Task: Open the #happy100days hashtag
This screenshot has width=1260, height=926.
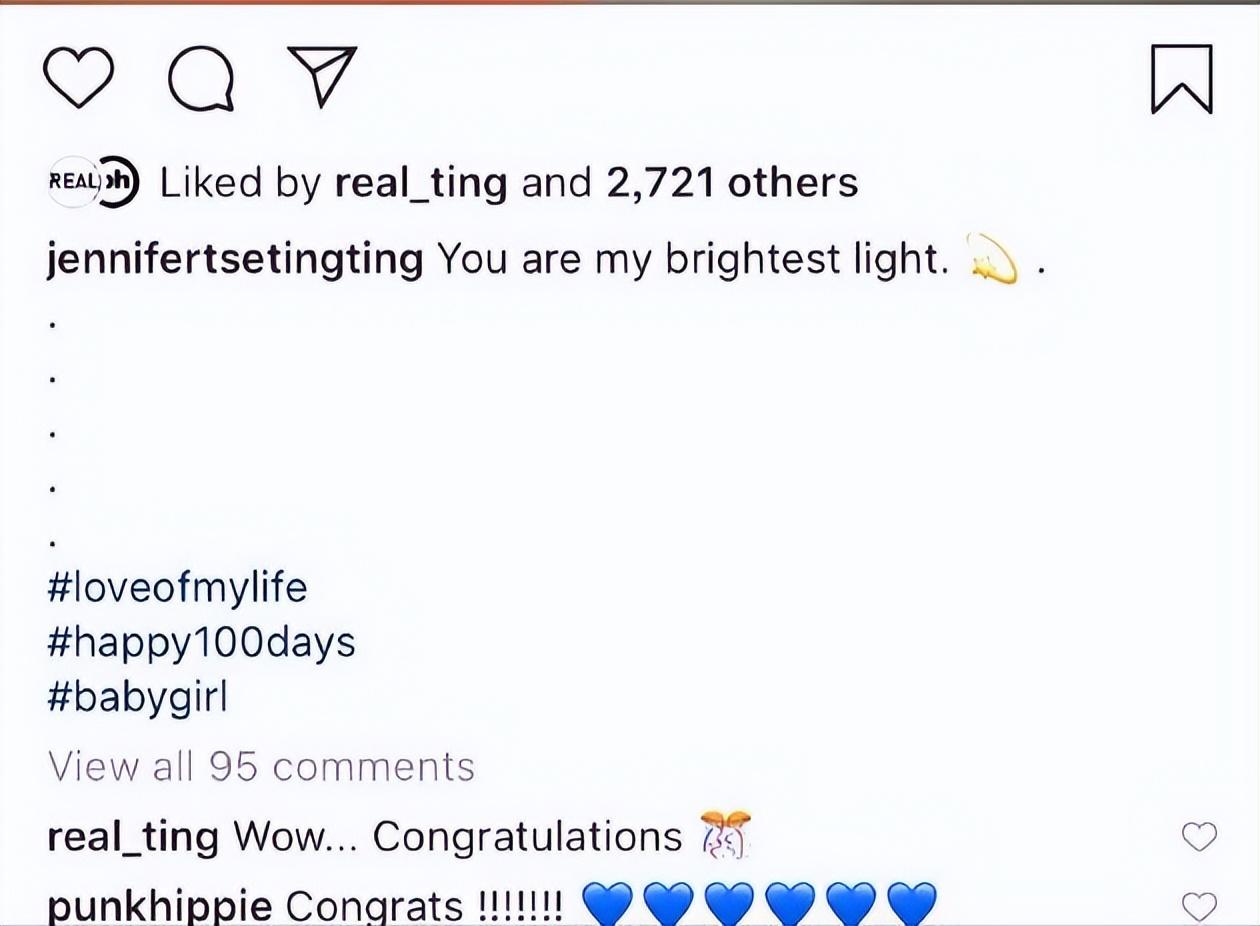Action: (201, 642)
